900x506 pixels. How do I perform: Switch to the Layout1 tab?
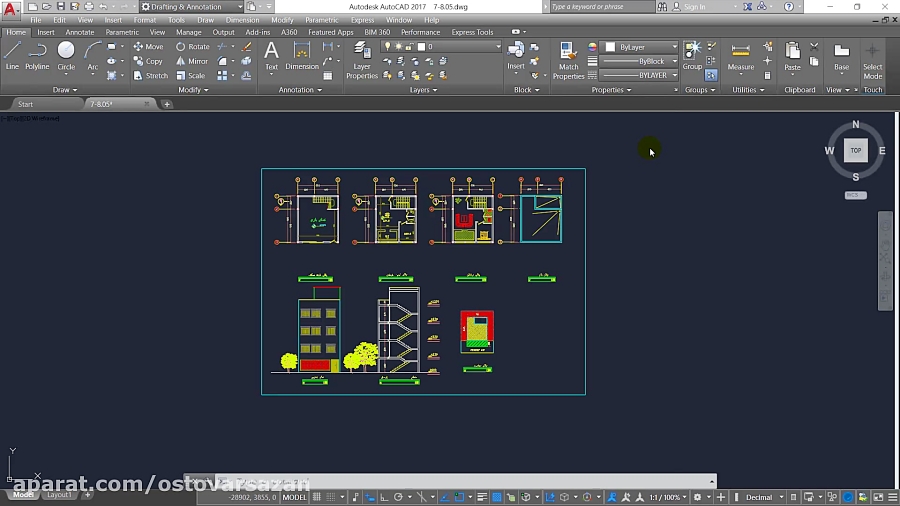click(59, 495)
